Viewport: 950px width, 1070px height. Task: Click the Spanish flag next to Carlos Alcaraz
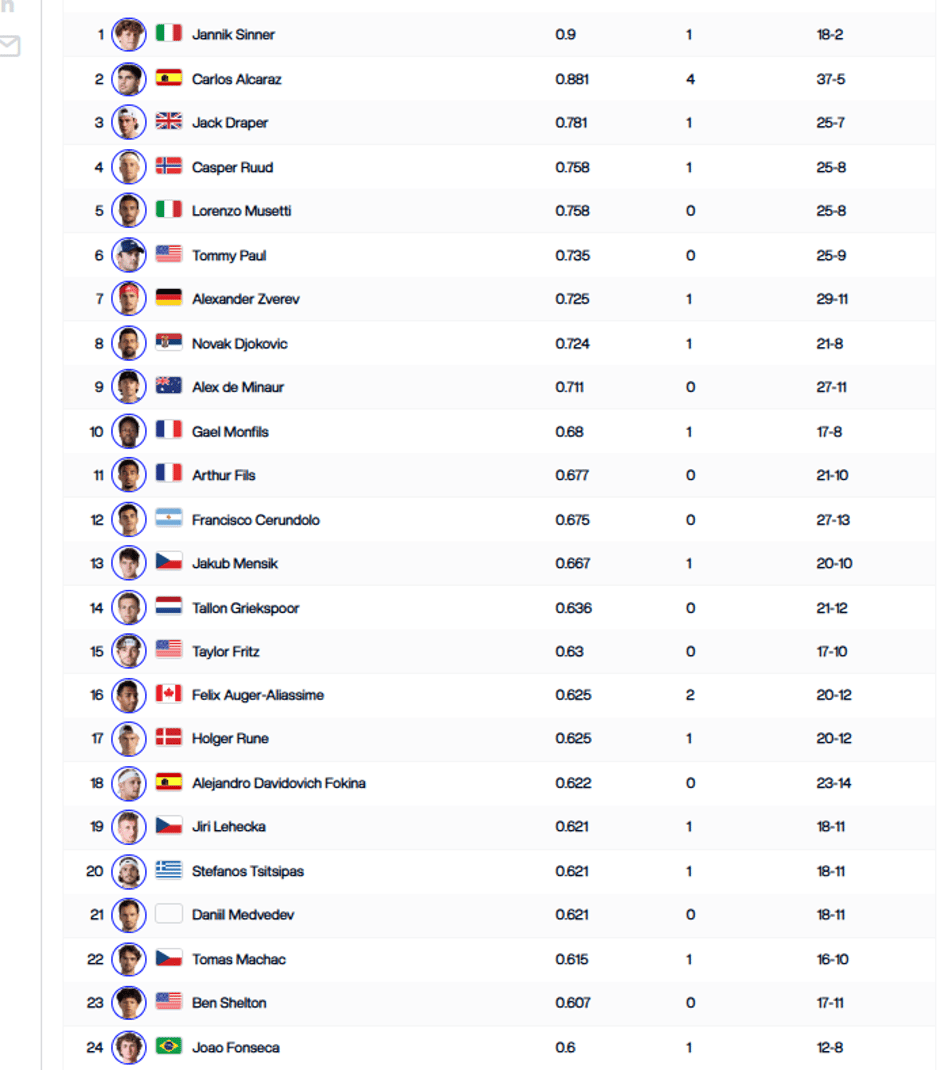pyautogui.click(x=169, y=78)
